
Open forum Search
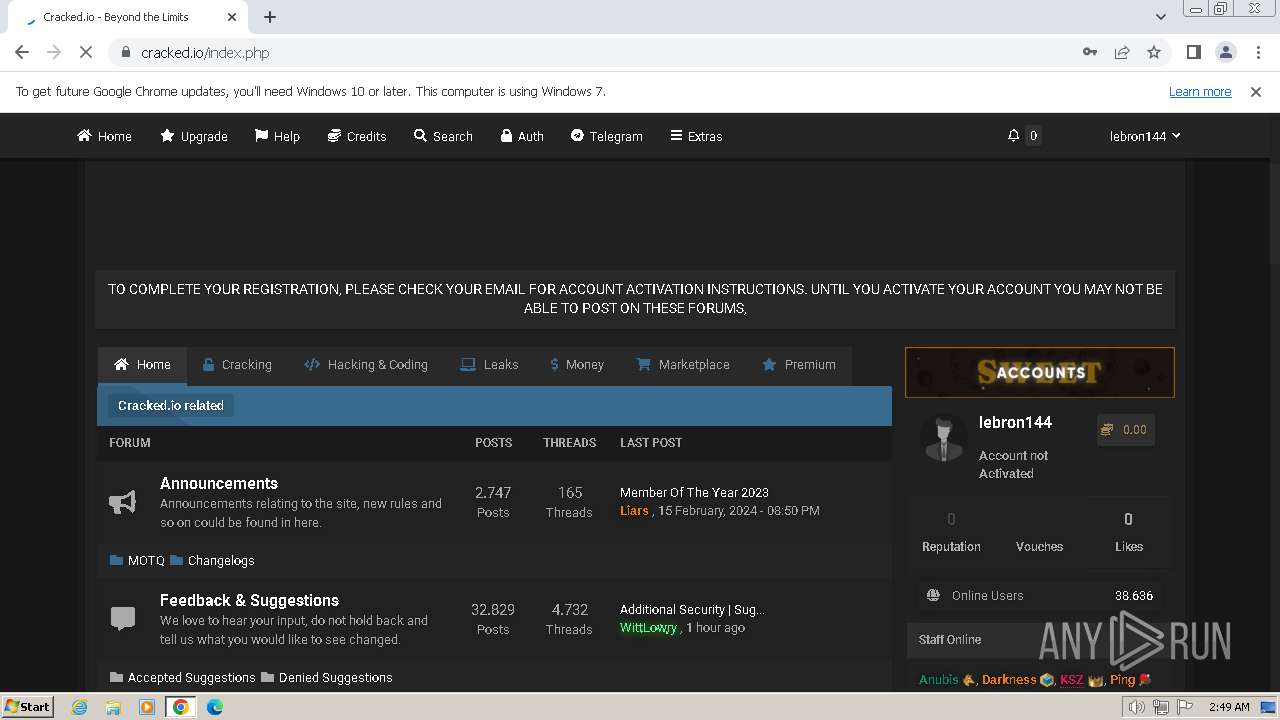pos(443,136)
